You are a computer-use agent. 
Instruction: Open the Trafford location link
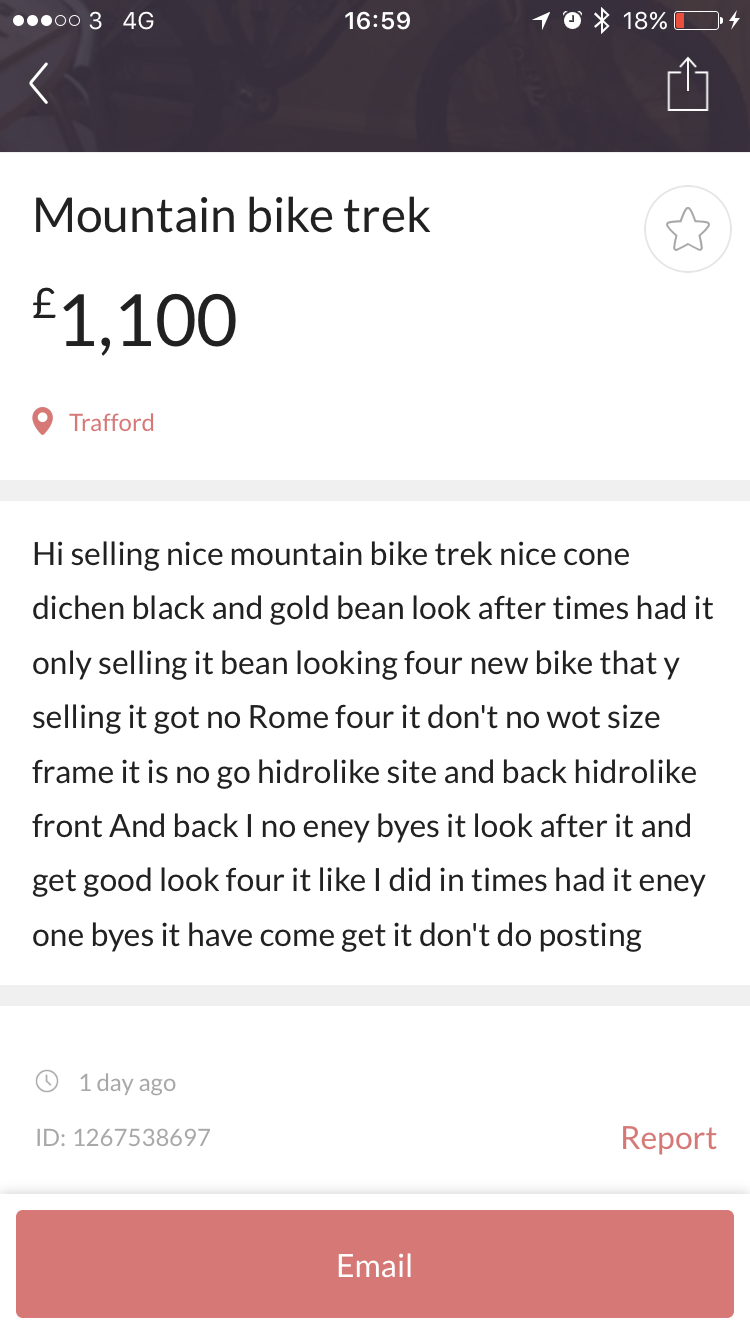111,422
